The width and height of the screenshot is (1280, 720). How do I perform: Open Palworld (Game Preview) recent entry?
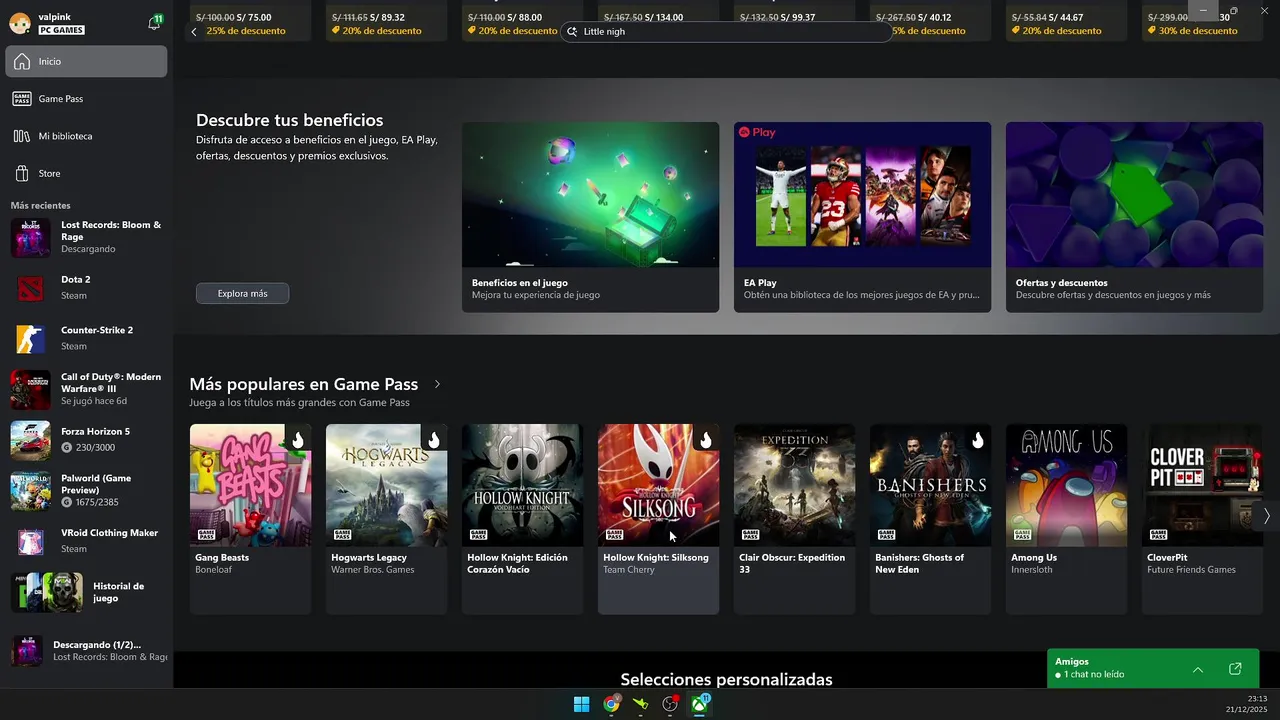tap(86, 490)
